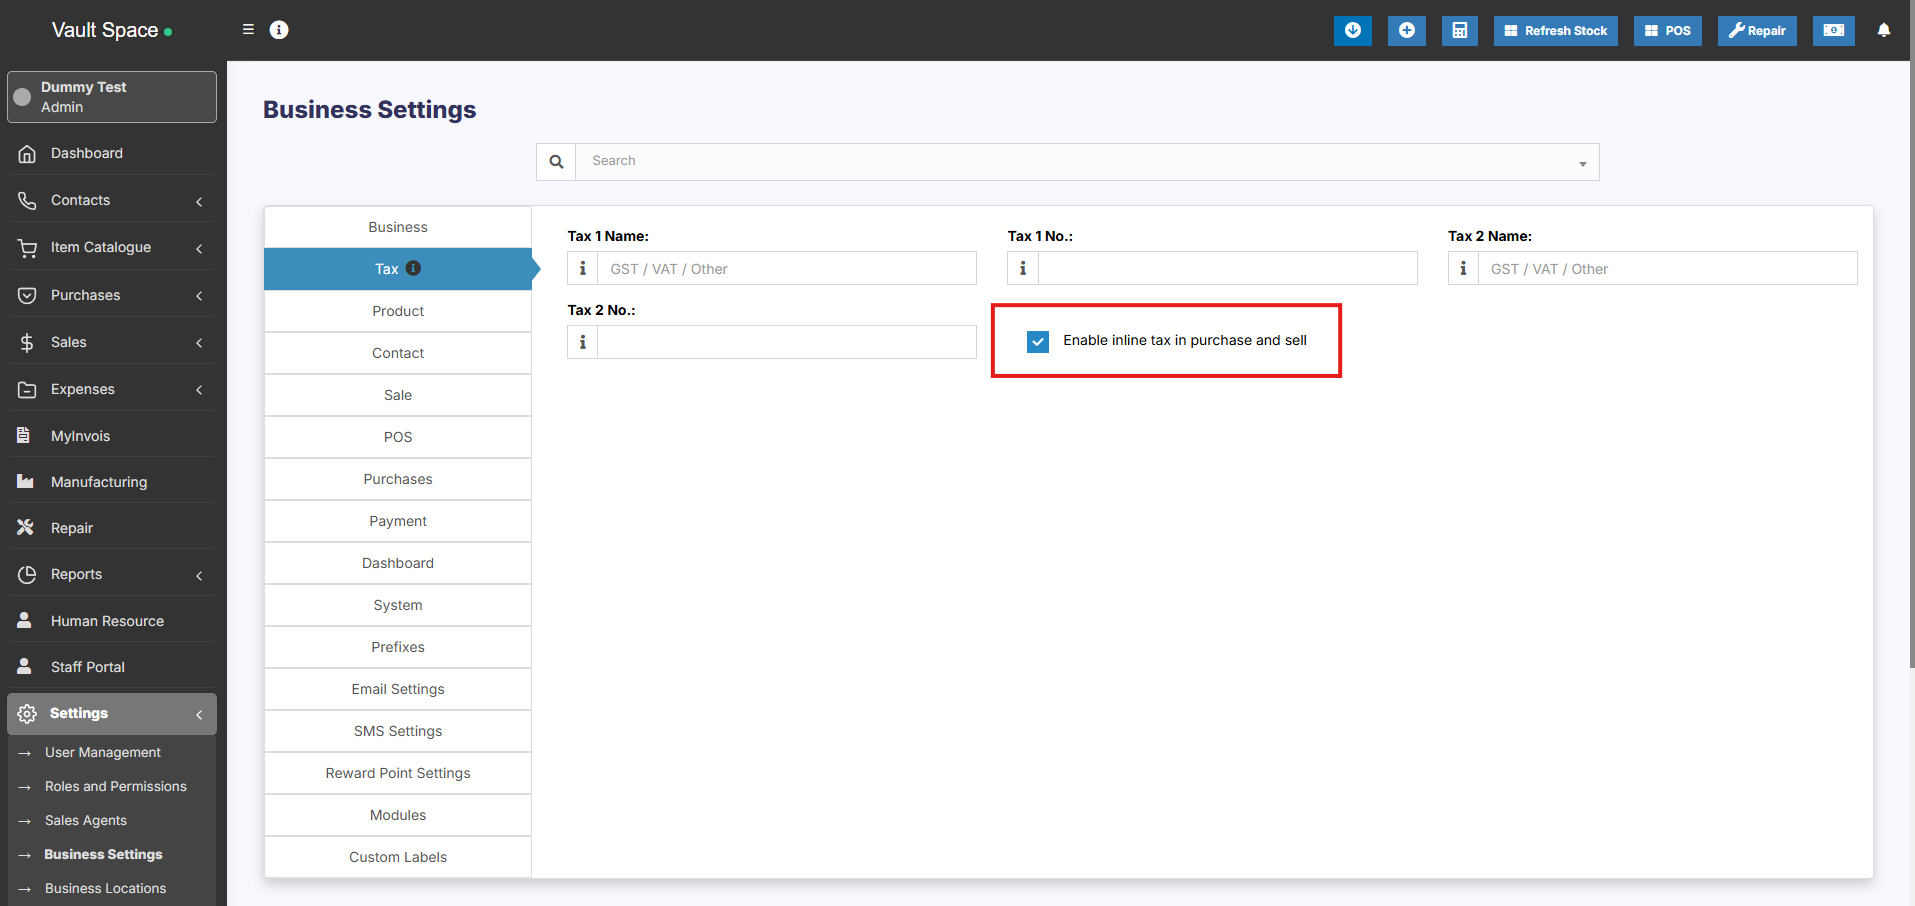Click the info icon beside Tax tab
This screenshot has height=906, width=1915.
tap(413, 268)
